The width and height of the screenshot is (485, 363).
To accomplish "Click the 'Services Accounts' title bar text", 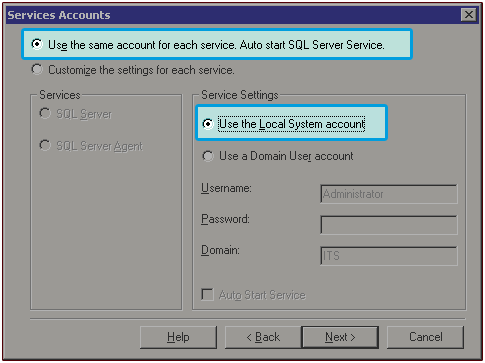I will tap(59, 15).
